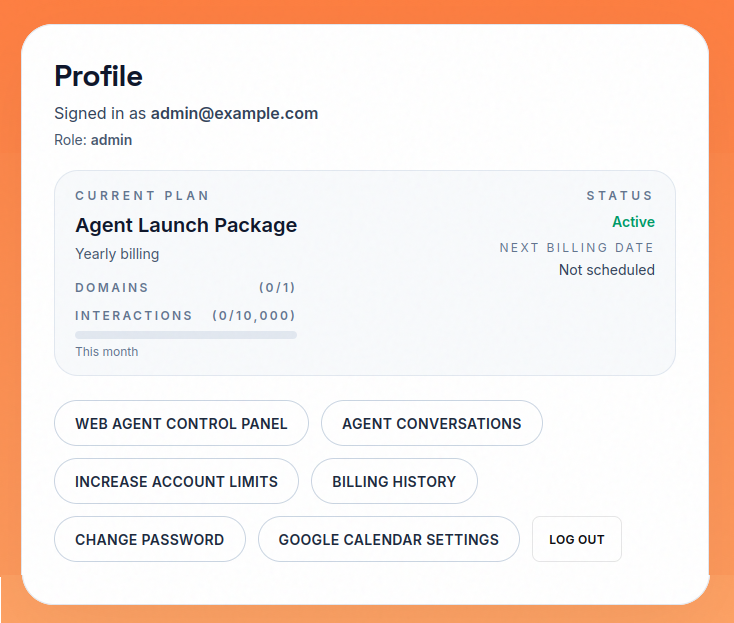Click the green Active status text
The image size is (734, 623).
pyautogui.click(x=633, y=222)
